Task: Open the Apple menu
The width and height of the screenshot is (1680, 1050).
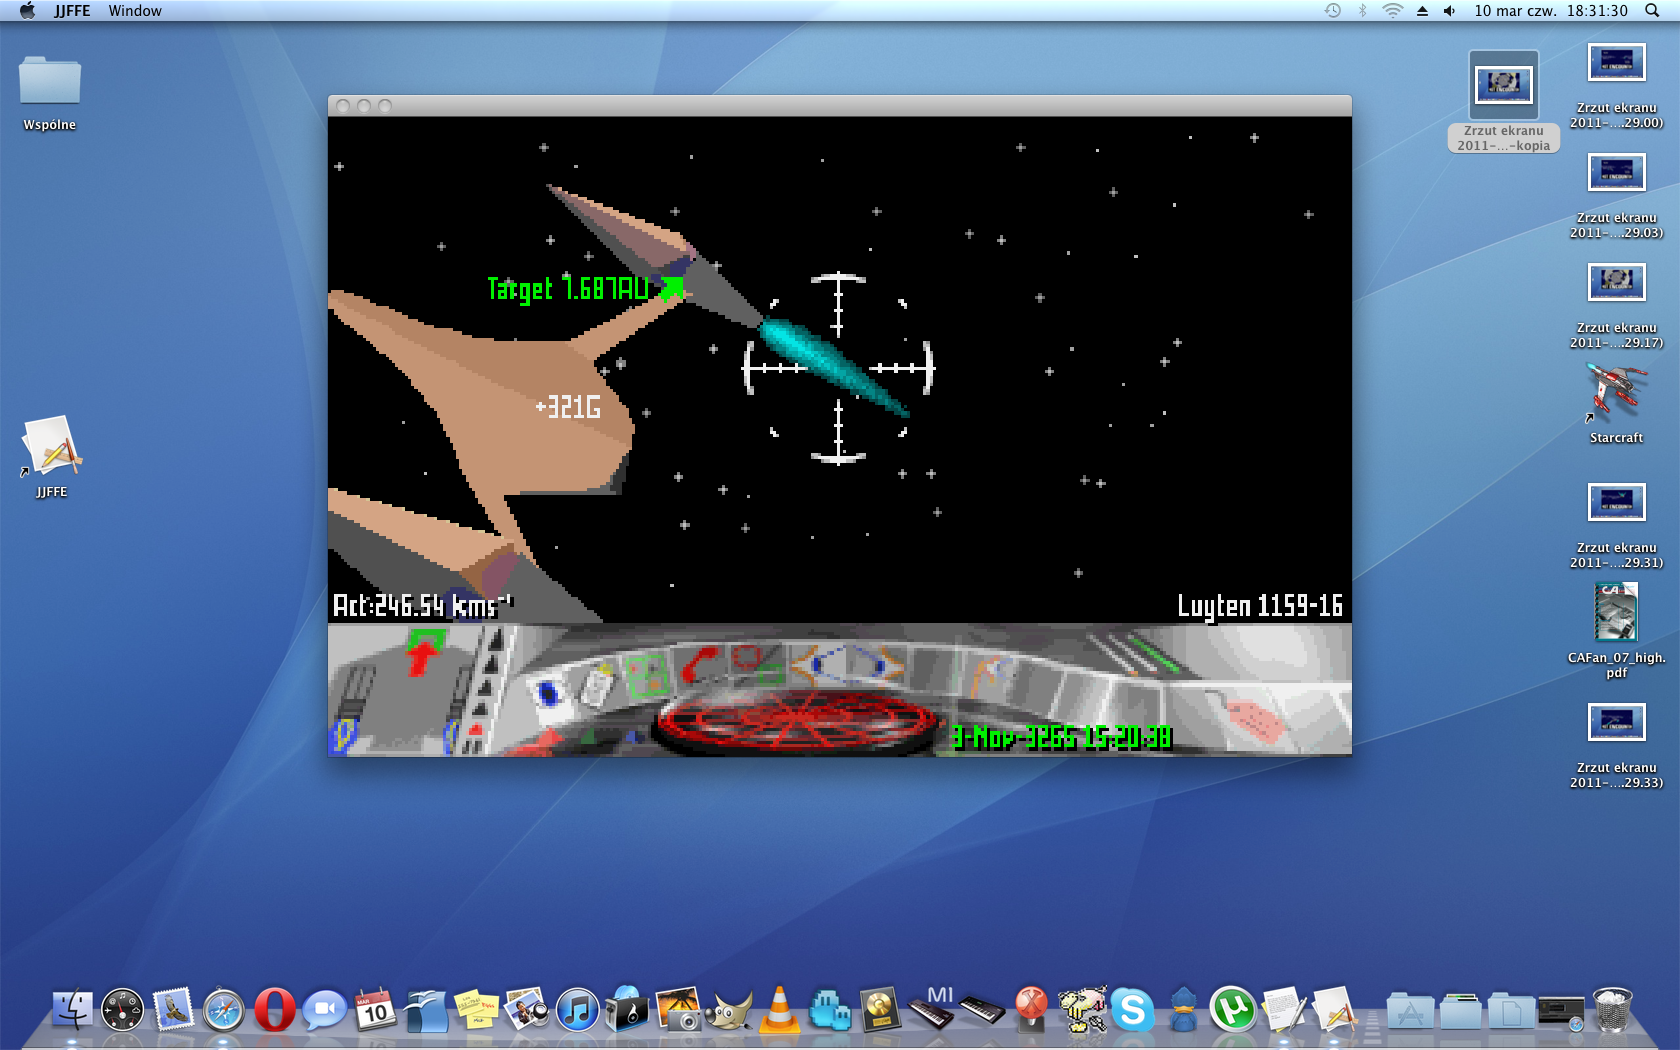Action: [x=27, y=11]
